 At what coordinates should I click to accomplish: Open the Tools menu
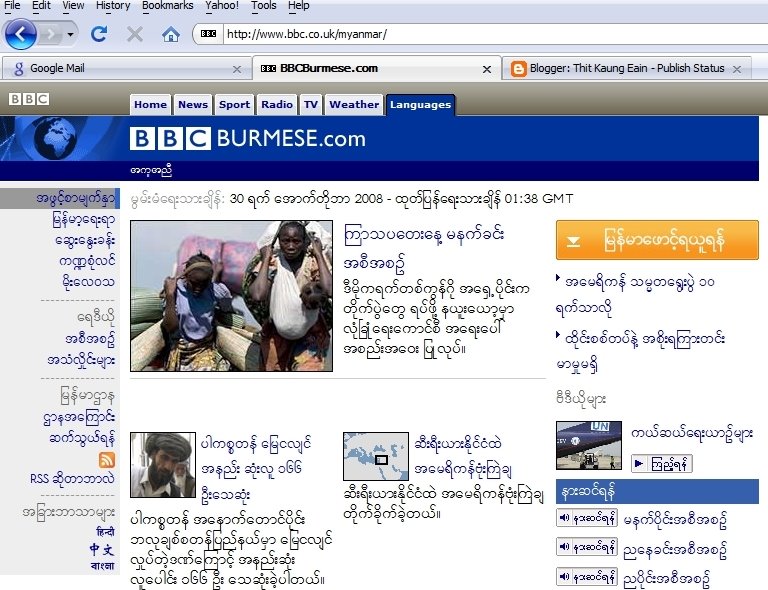[264, 5]
